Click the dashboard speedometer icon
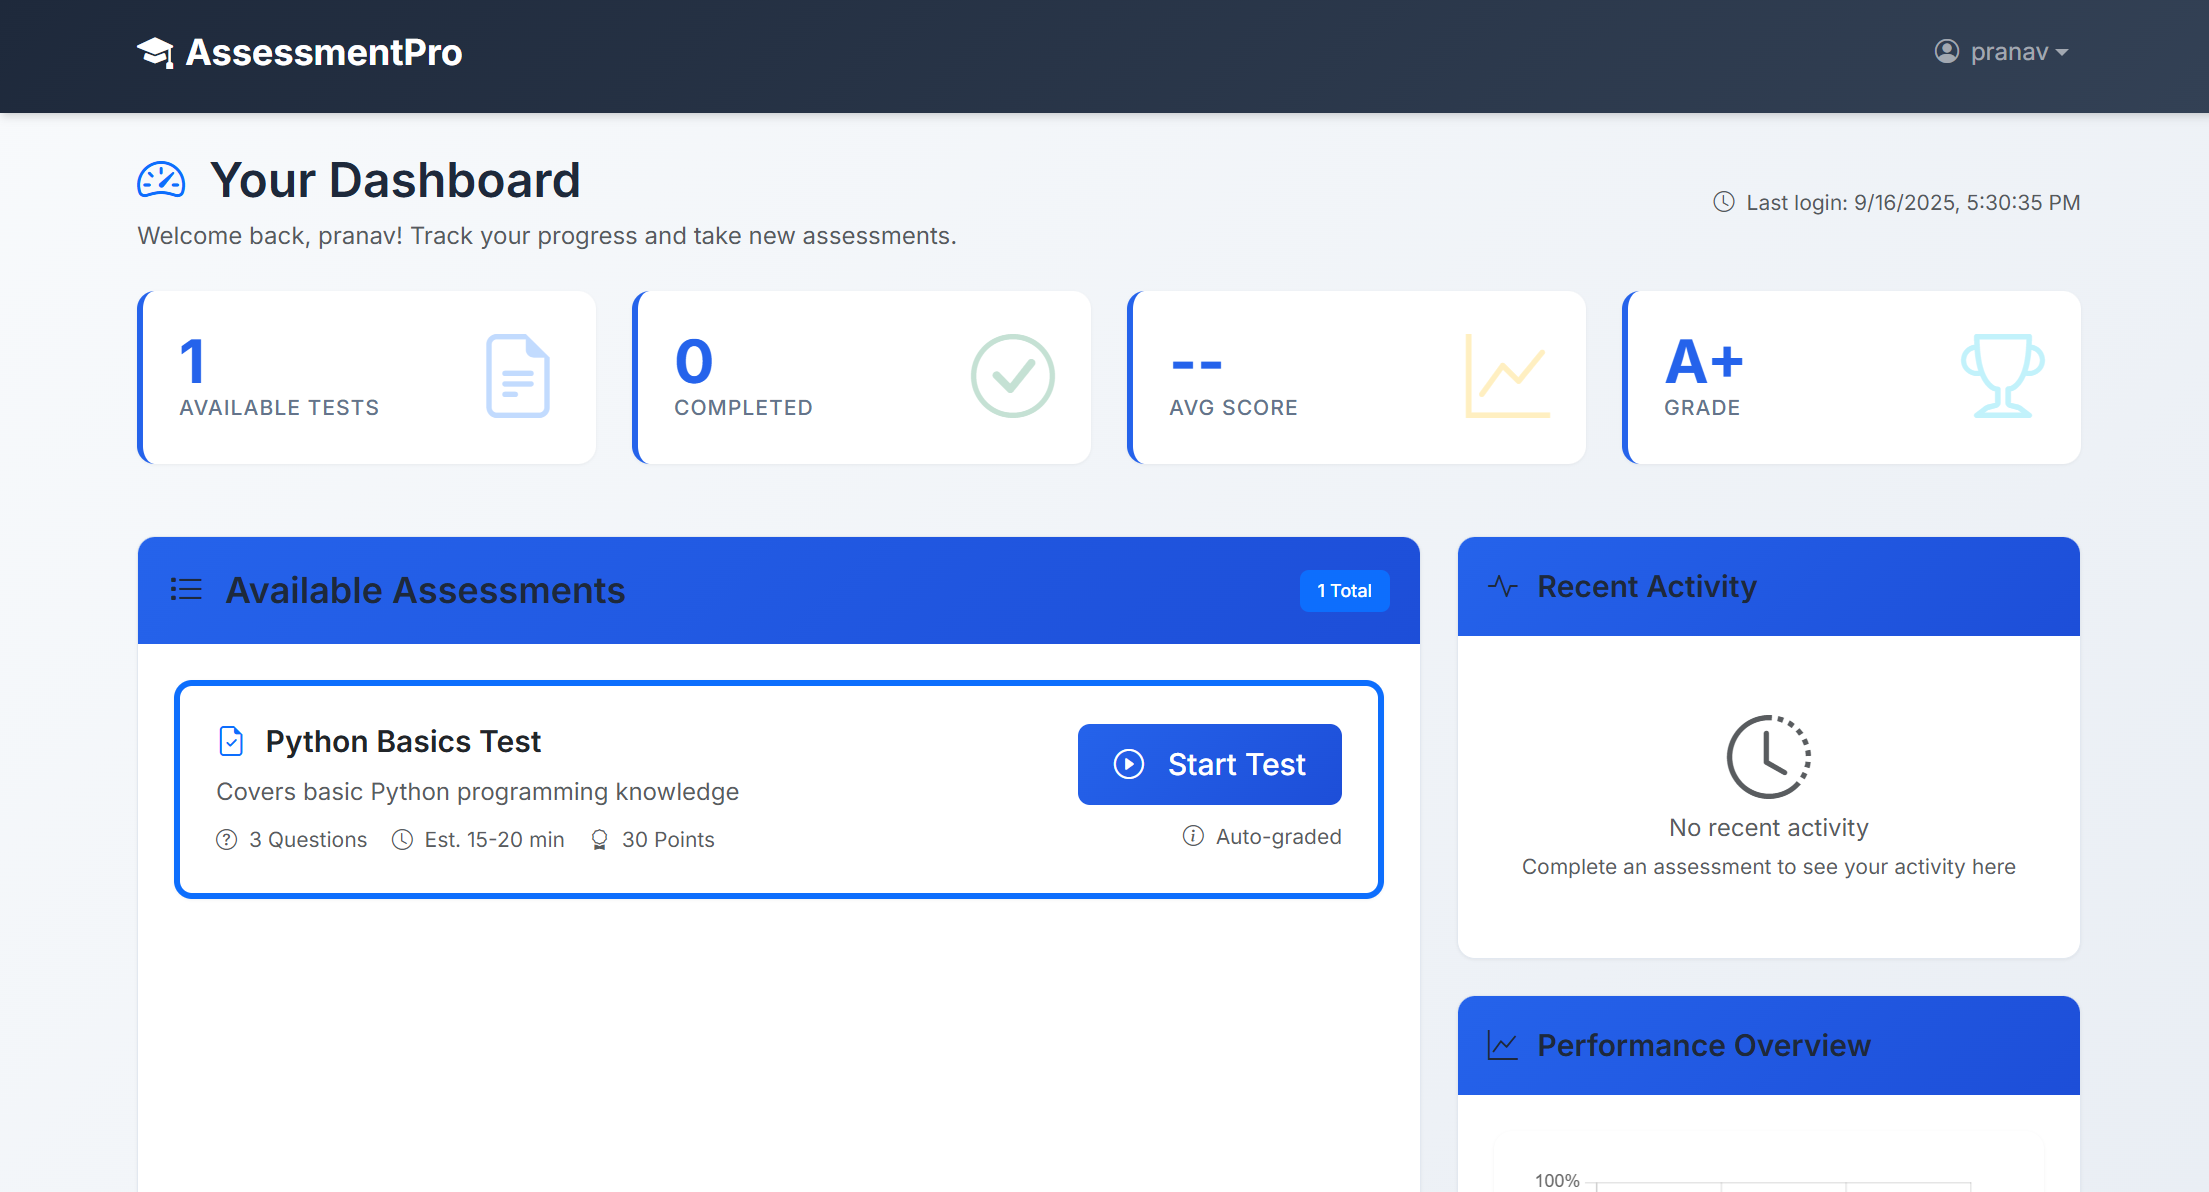 [x=161, y=181]
